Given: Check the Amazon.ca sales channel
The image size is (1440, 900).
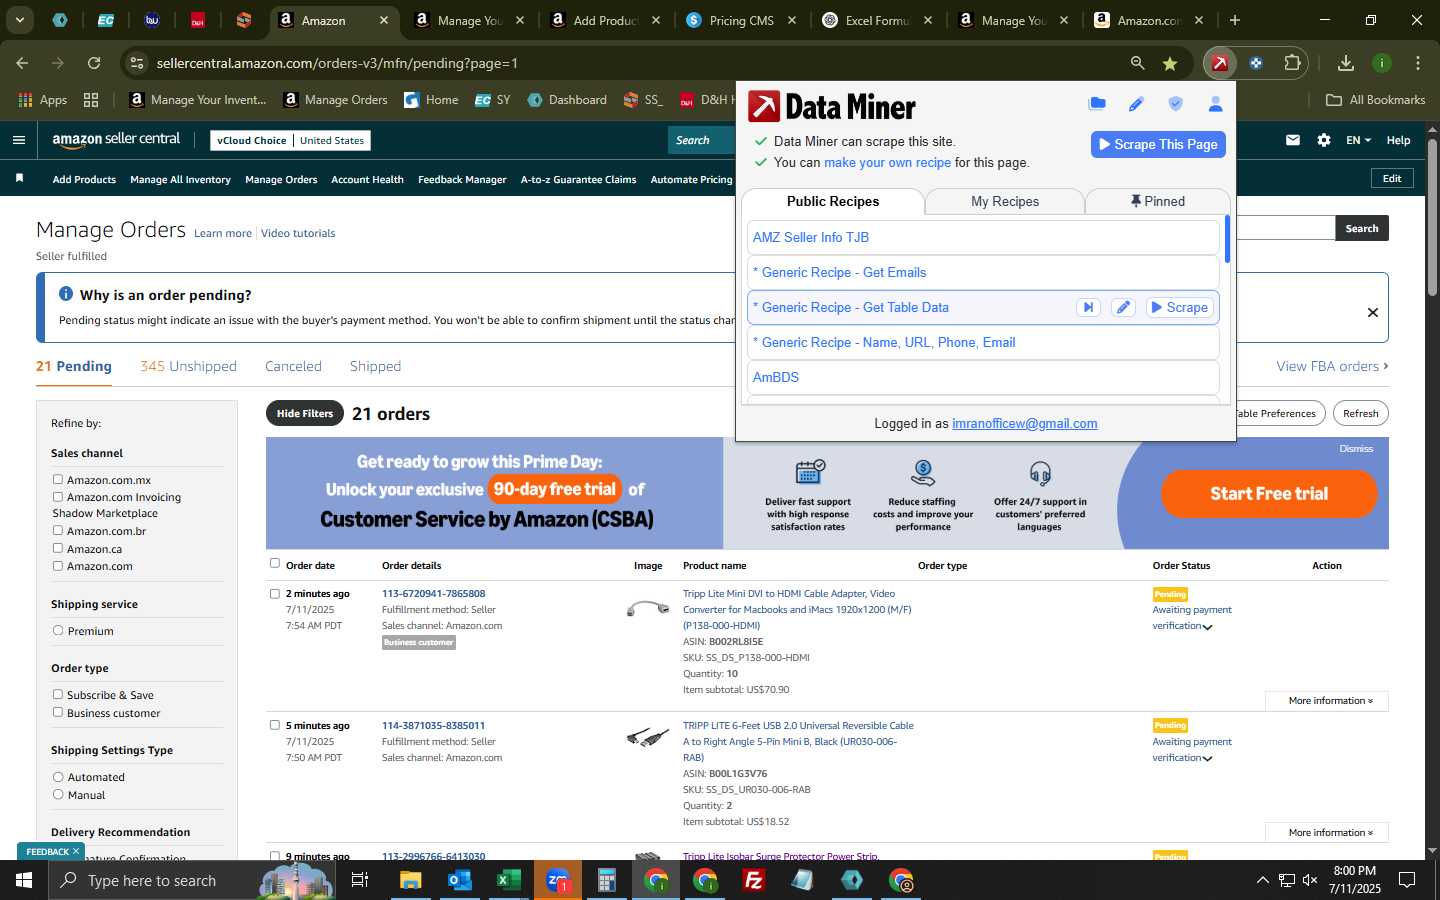Looking at the screenshot, I should click(58, 549).
